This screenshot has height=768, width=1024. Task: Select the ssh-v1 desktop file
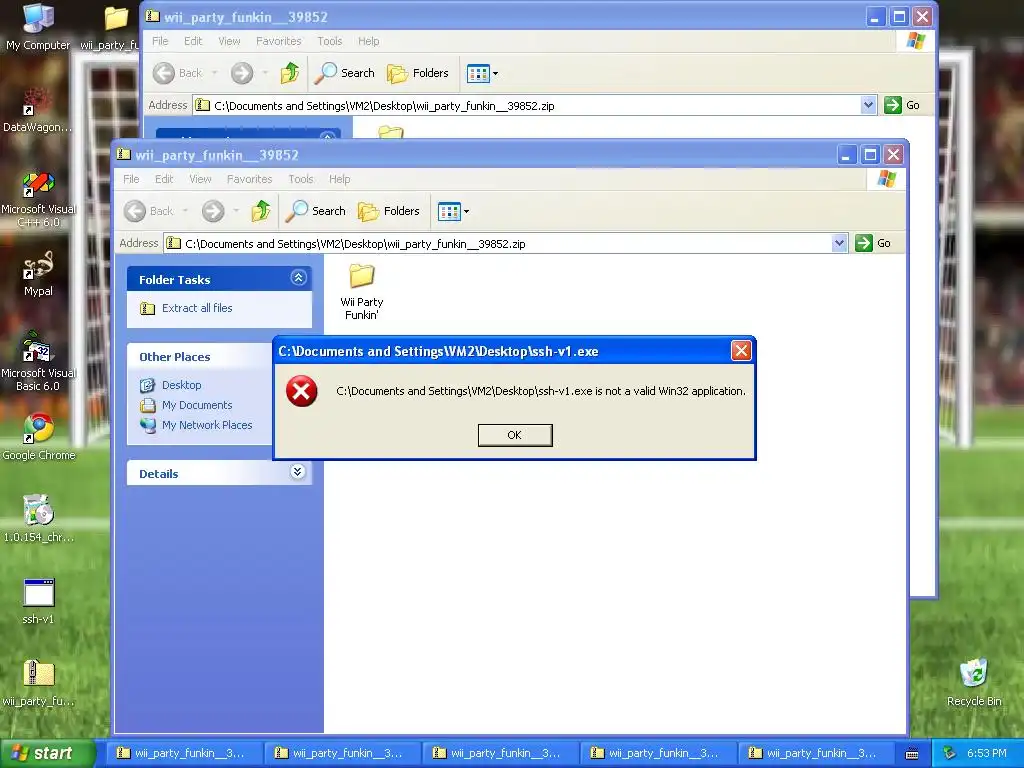click(38, 601)
